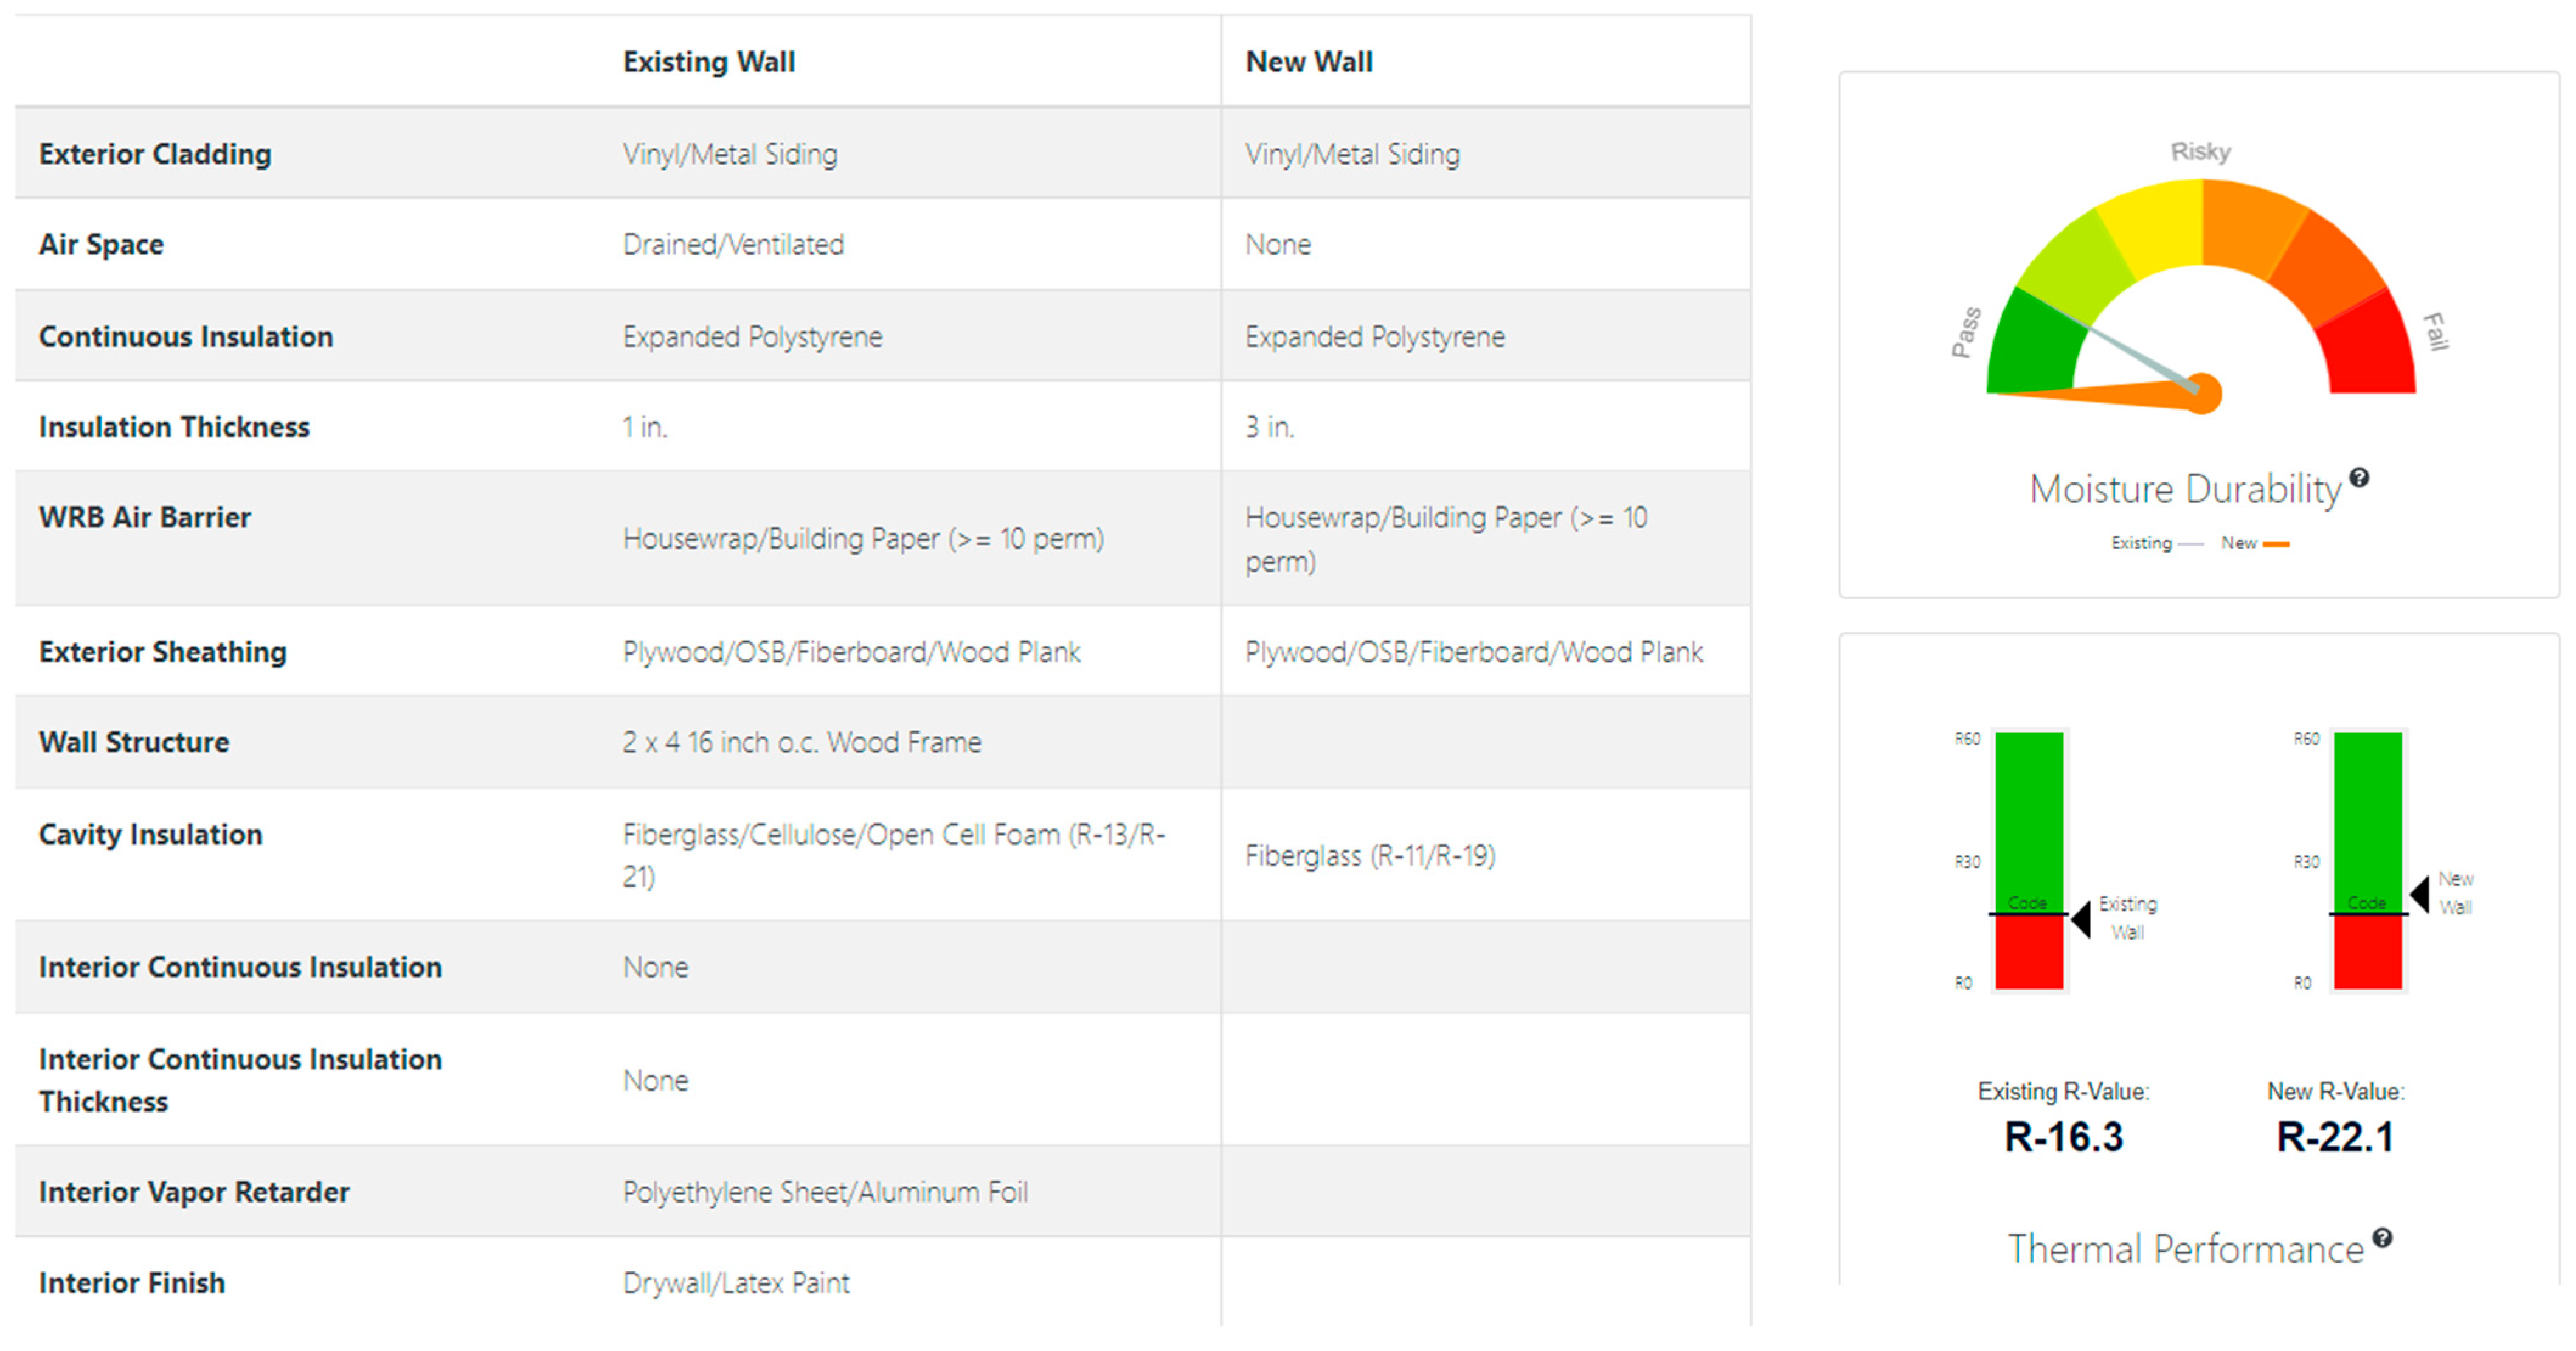
Task: Click the Thermal Performance help icon
Action: click(x=2383, y=1238)
